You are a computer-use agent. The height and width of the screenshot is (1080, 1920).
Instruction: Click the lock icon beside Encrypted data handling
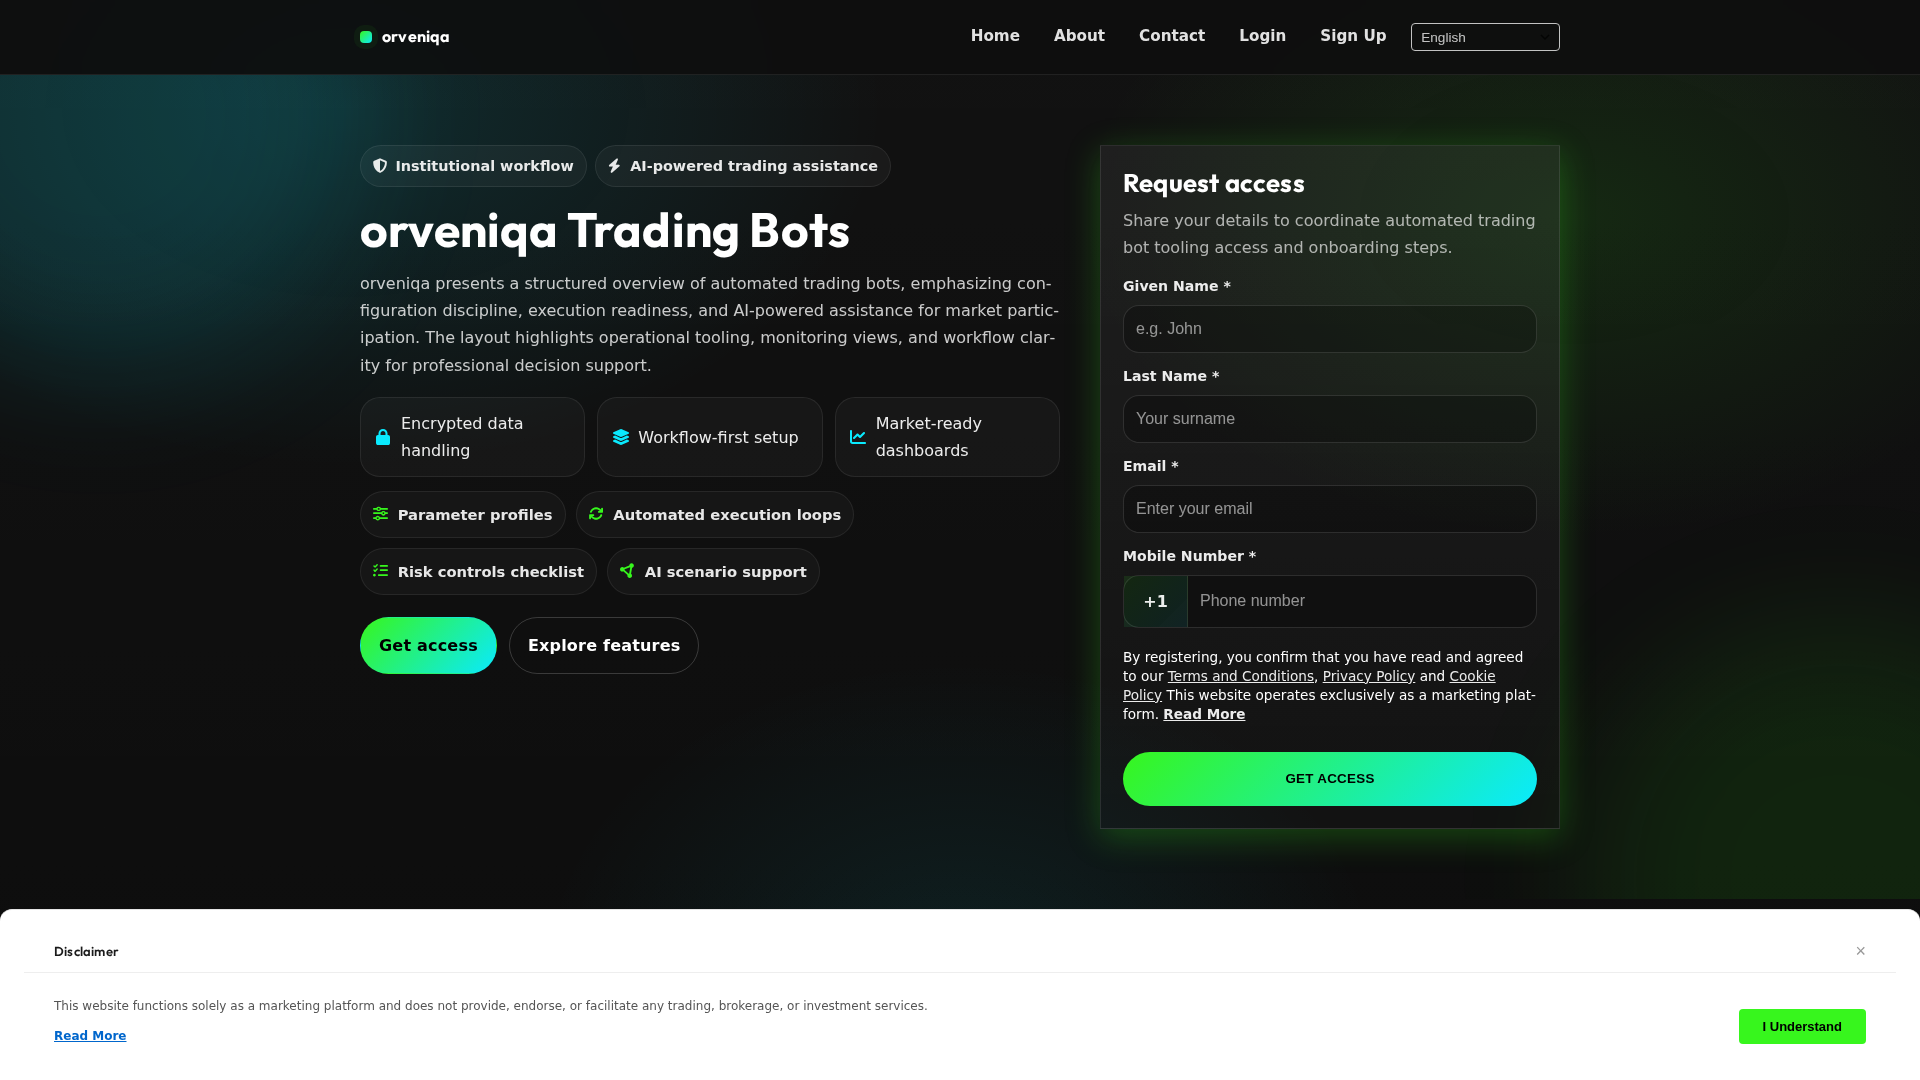(x=383, y=437)
